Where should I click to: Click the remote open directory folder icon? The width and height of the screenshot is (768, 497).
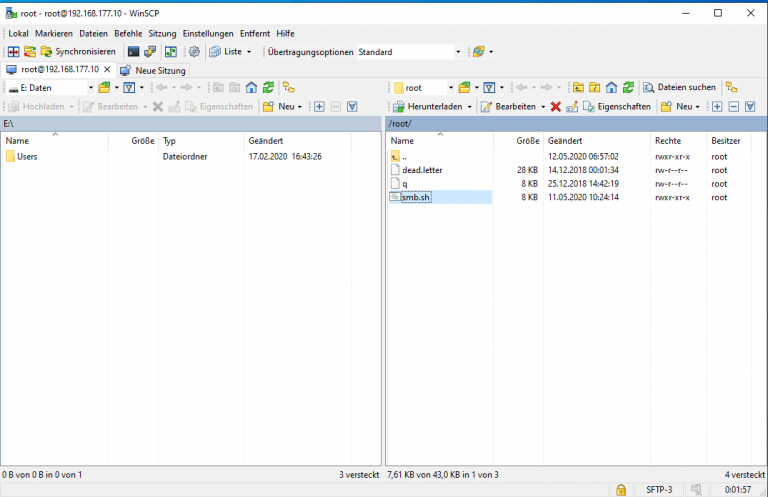pyautogui.click(x=464, y=88)
